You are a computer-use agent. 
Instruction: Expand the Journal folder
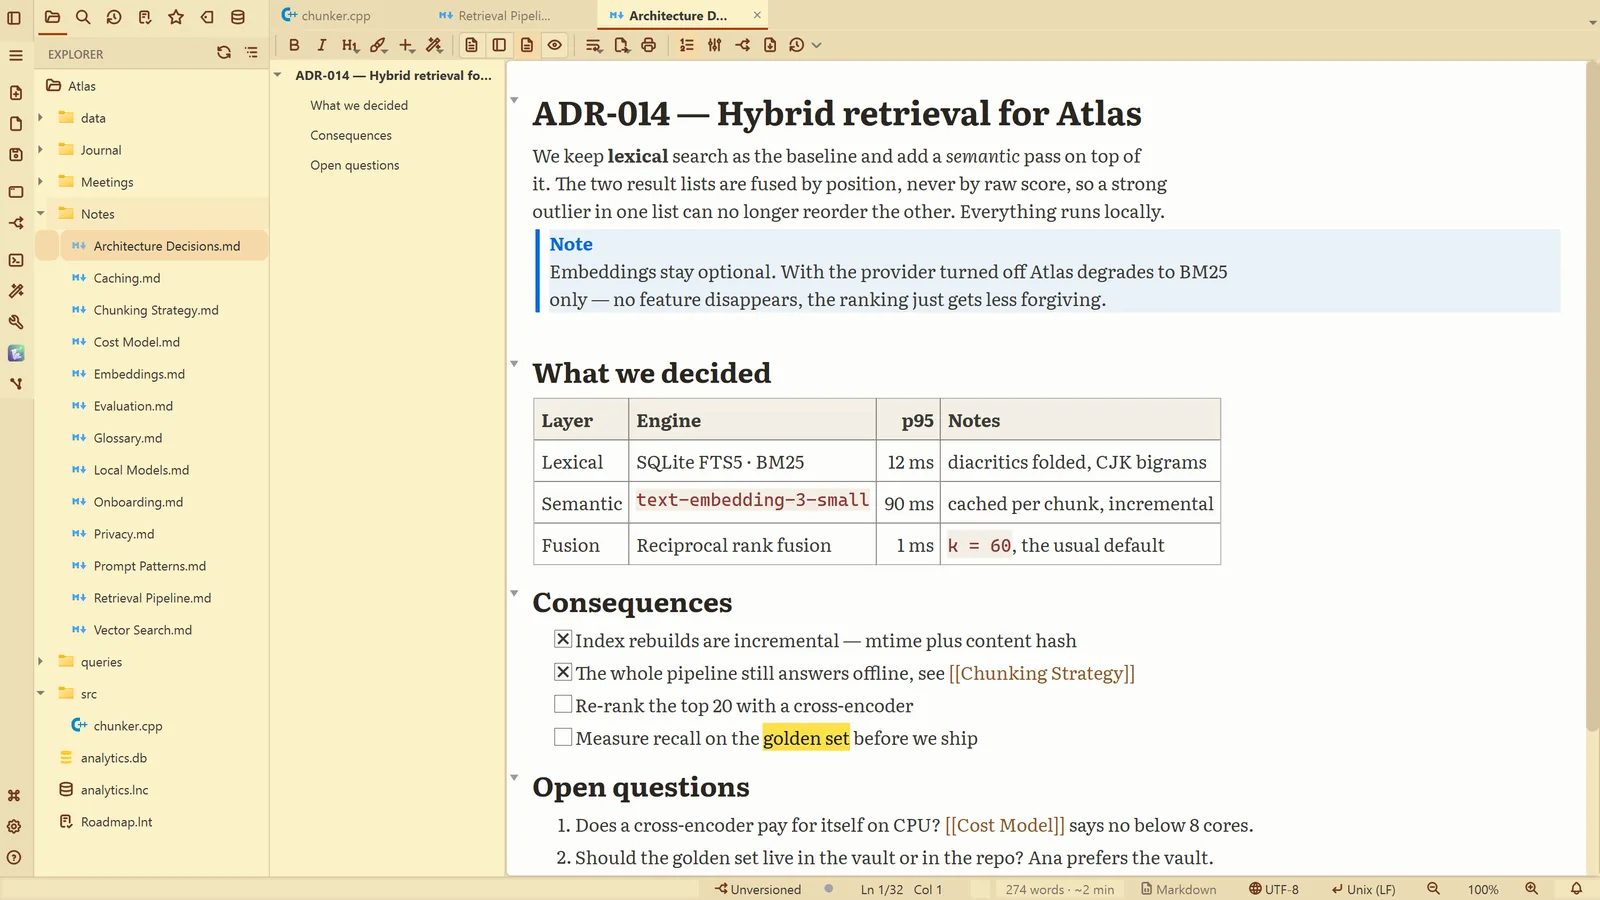pyautogui.click(x=40, y=150)
